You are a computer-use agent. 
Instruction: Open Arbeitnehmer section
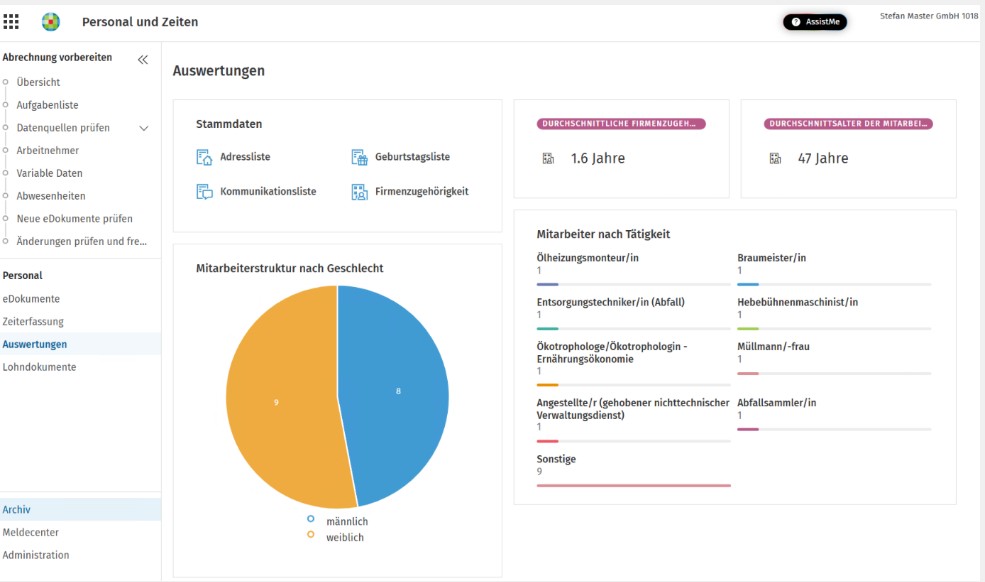click(x=48, y=150)
